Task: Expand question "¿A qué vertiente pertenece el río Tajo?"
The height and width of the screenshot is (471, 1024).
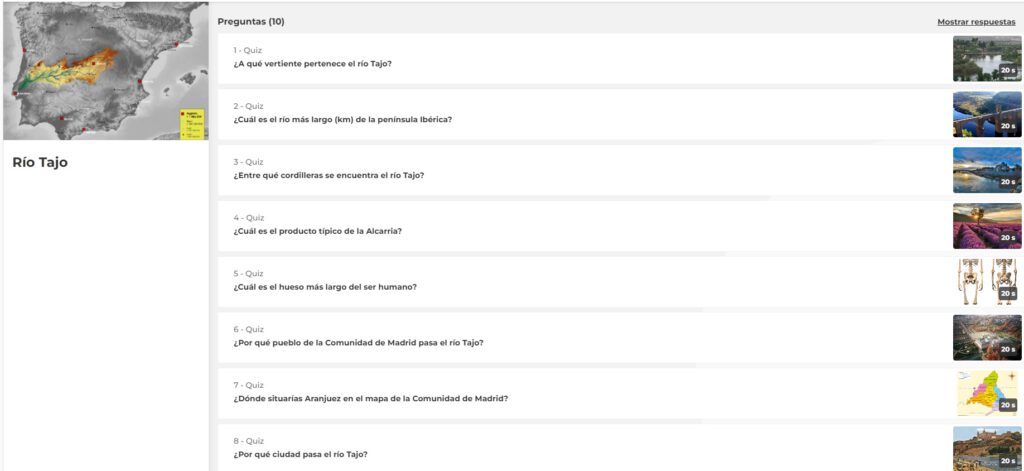Action: [x=312, y=64]
